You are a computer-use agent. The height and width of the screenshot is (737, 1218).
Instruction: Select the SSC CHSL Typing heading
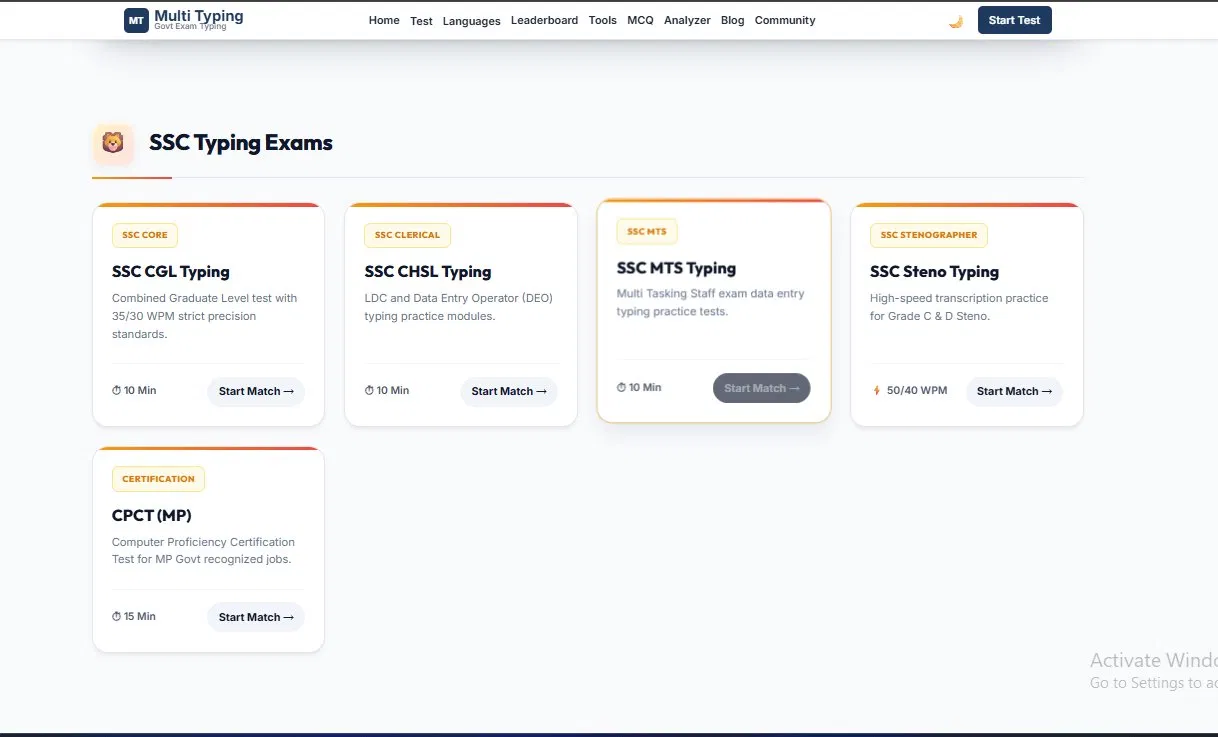click(428, 271)
